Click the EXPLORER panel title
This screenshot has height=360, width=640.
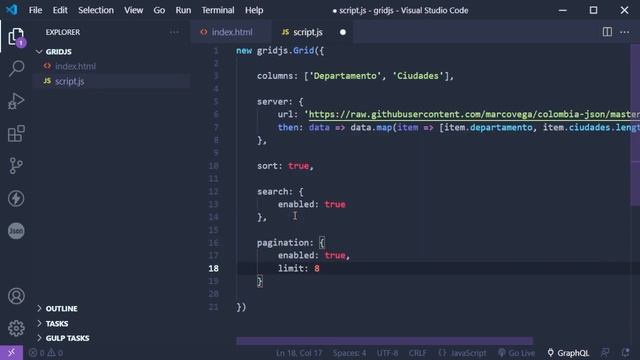[x=63, y=32]
